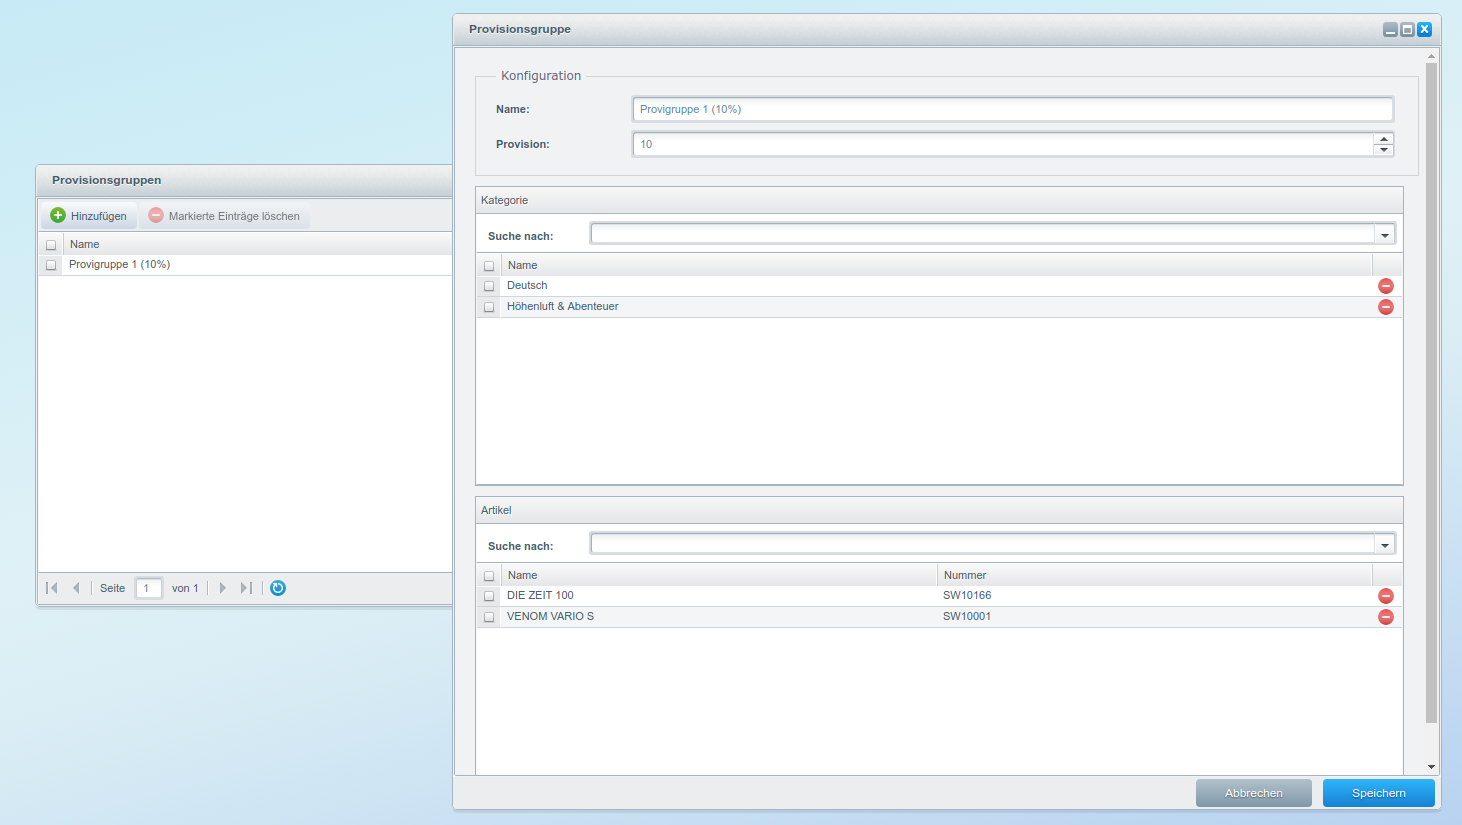Check the Deutsch category checkbox

(x=489, y=286)
